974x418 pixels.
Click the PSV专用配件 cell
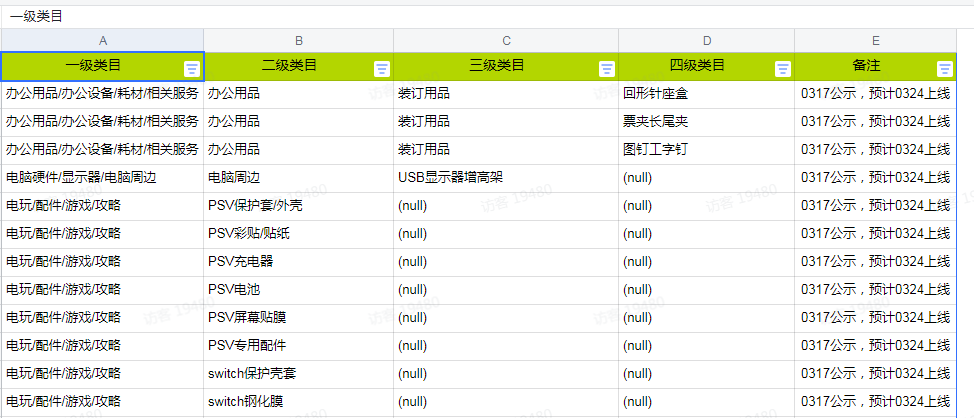coord(299,346)
